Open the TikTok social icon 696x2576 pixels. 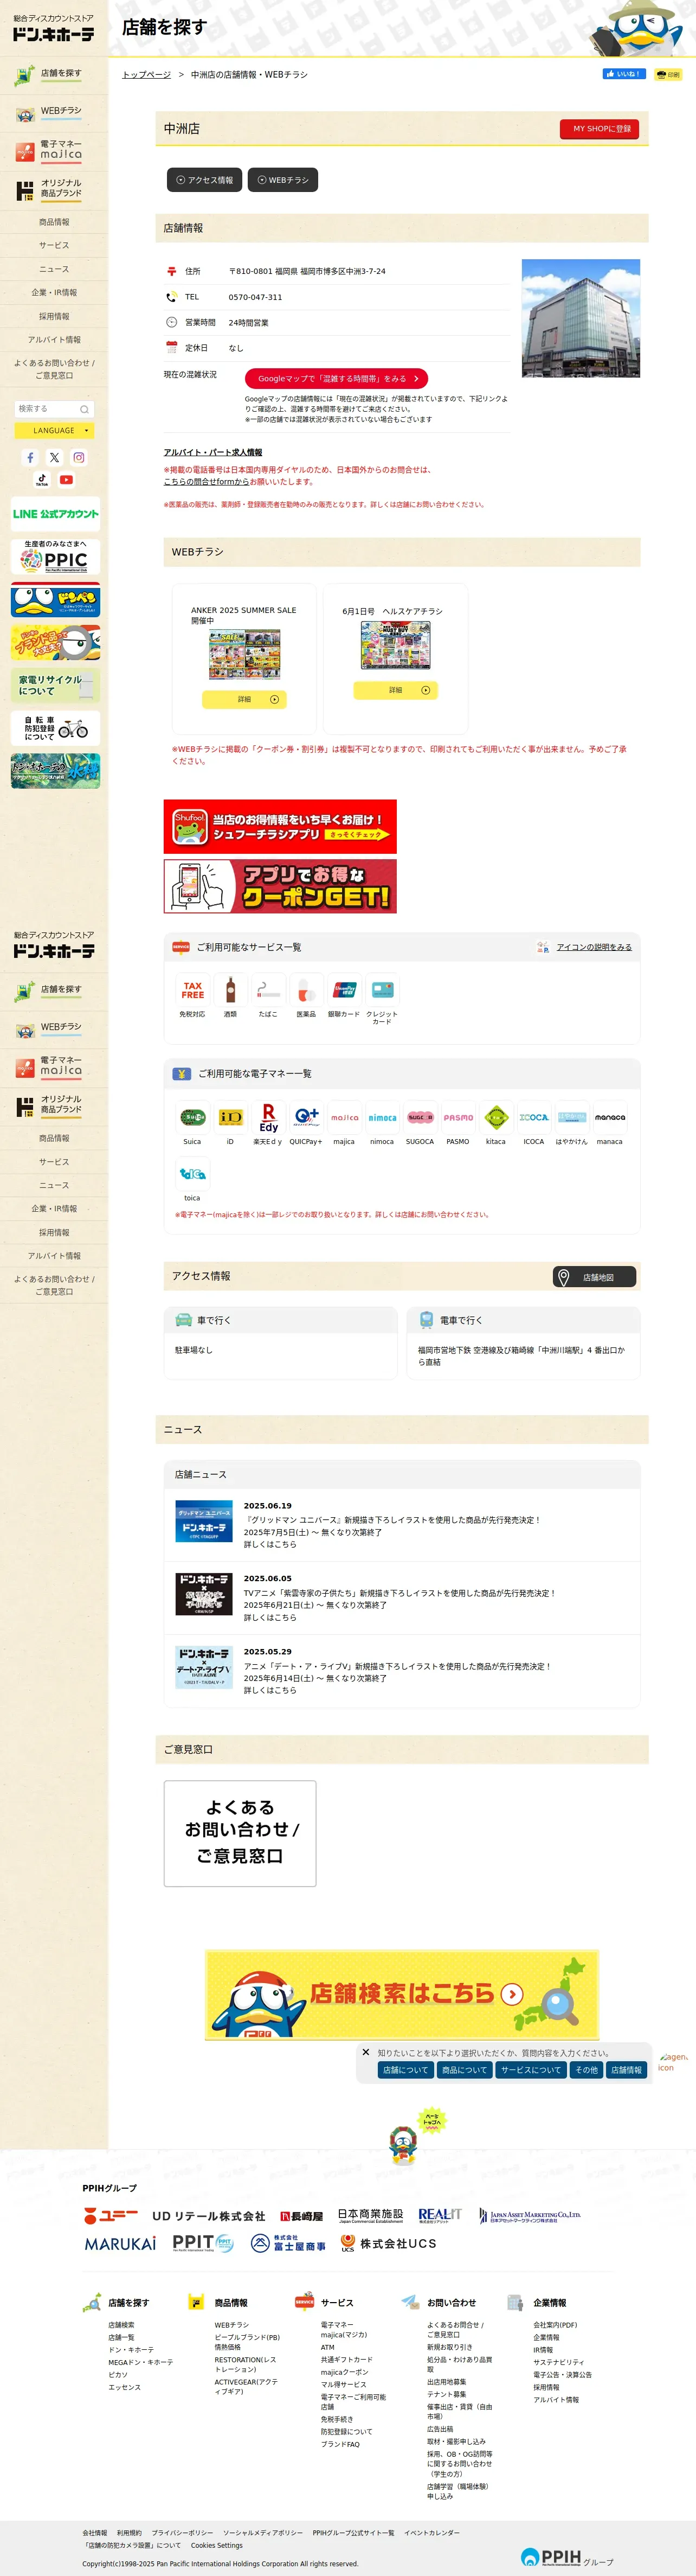[x=42, y=480]
